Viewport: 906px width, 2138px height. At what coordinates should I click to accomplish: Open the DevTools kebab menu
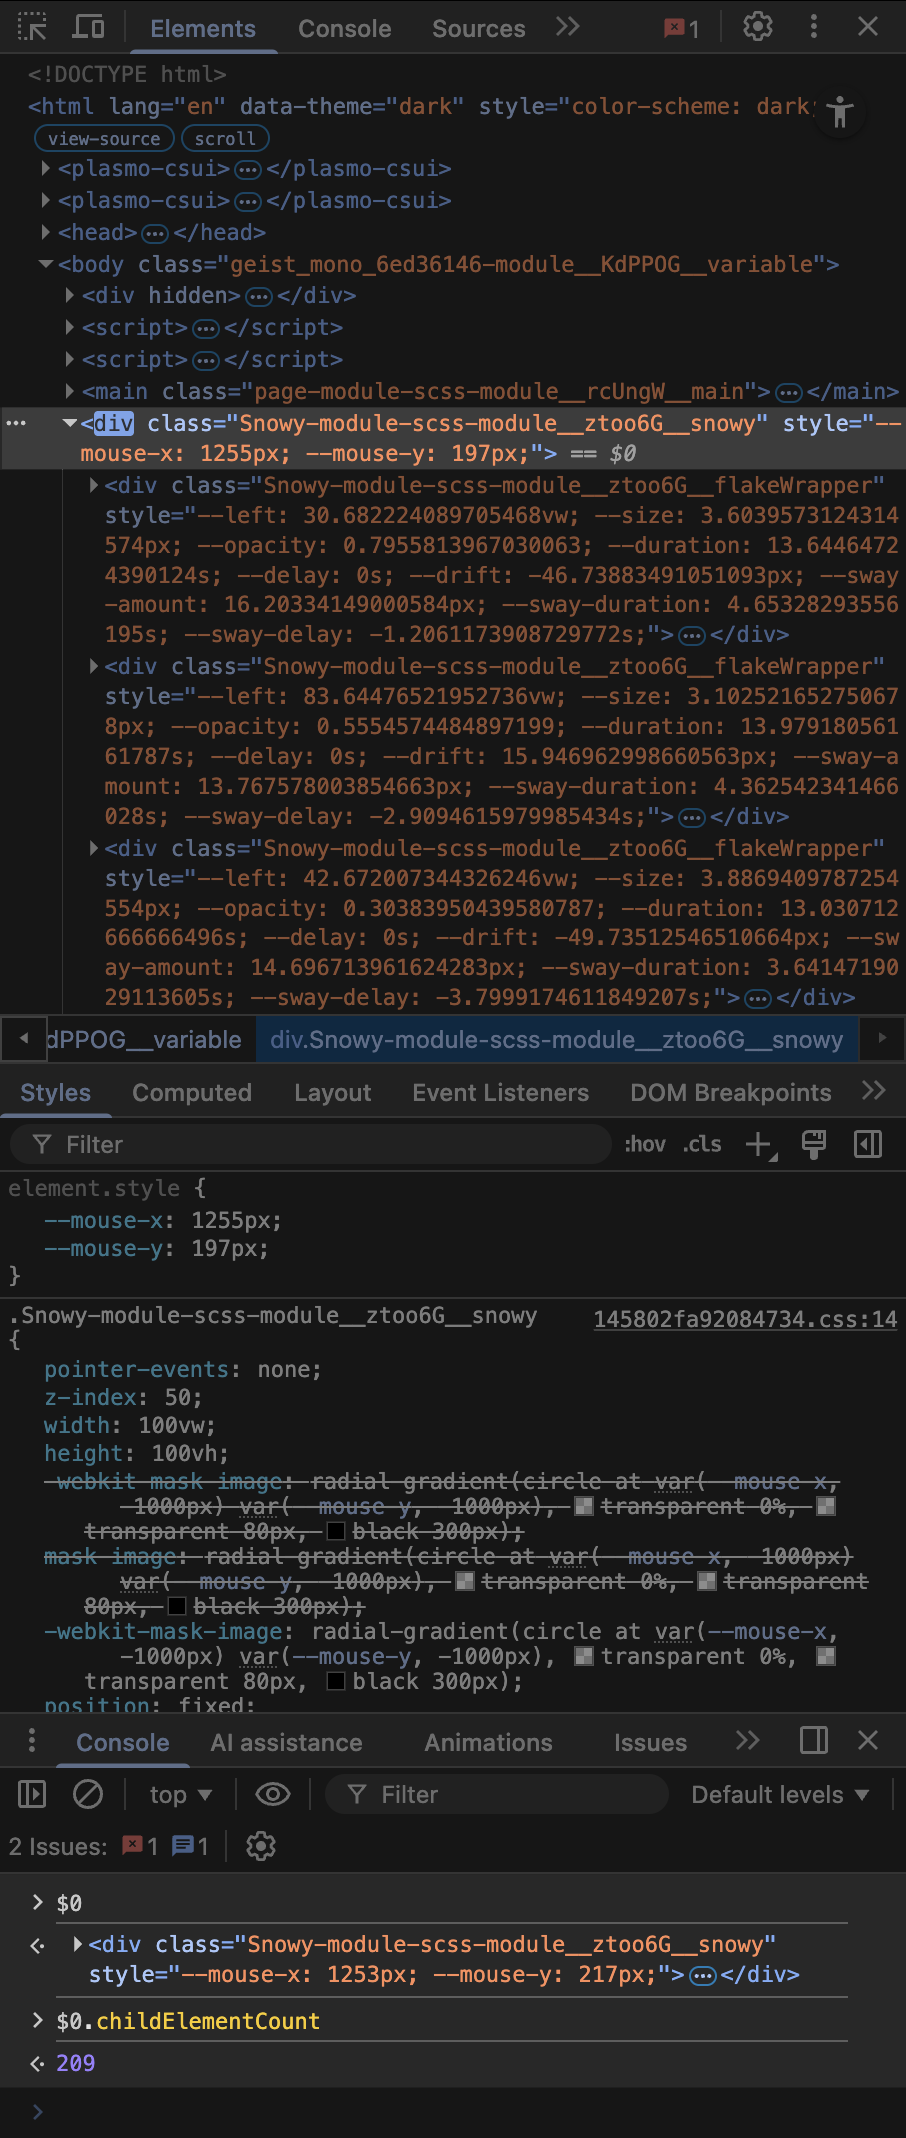813,27
